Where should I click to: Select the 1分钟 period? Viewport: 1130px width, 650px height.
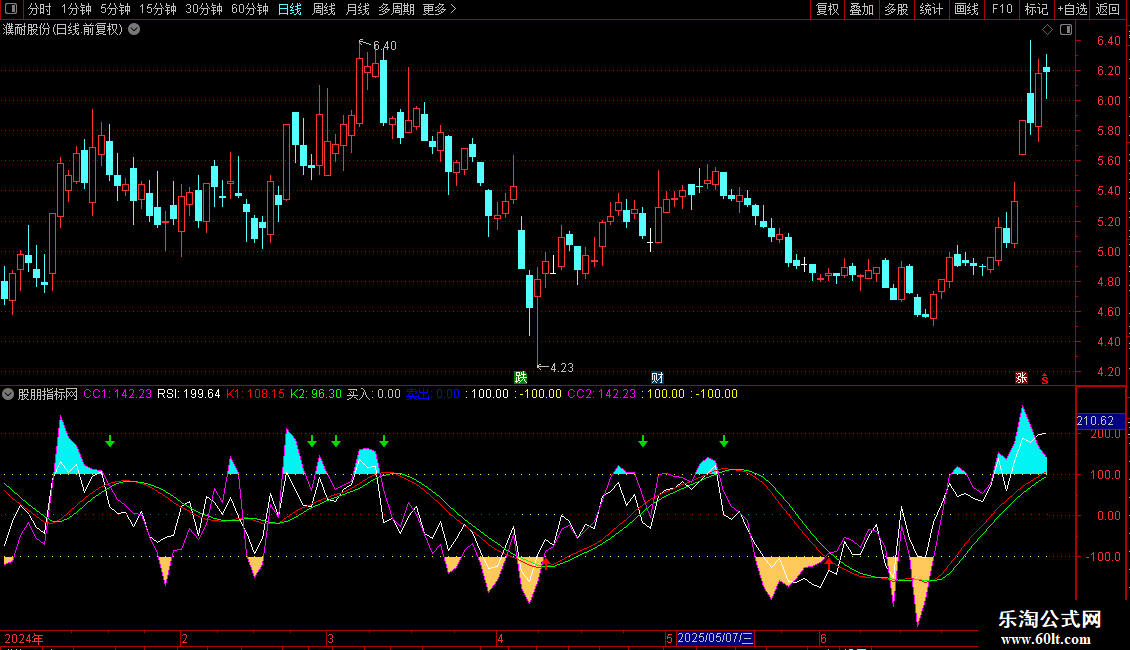[x=76, y=9]
